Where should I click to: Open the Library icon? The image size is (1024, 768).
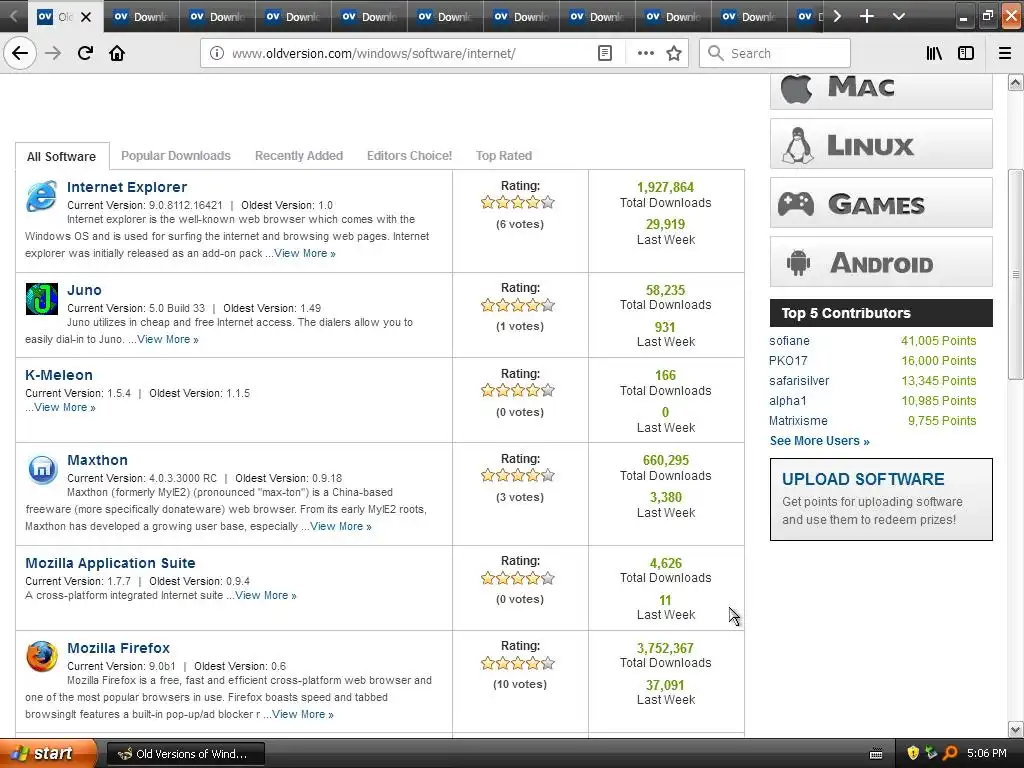[x=934, y=54]
